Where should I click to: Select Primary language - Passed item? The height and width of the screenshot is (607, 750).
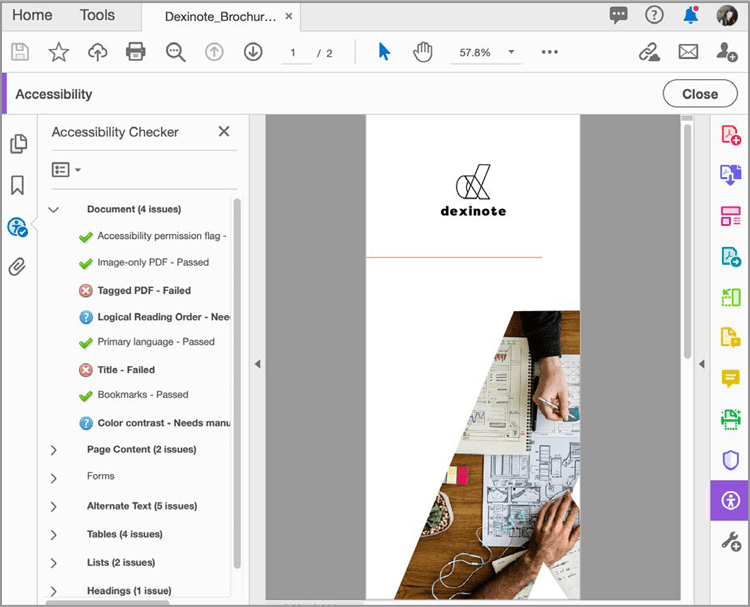[147, 342]
